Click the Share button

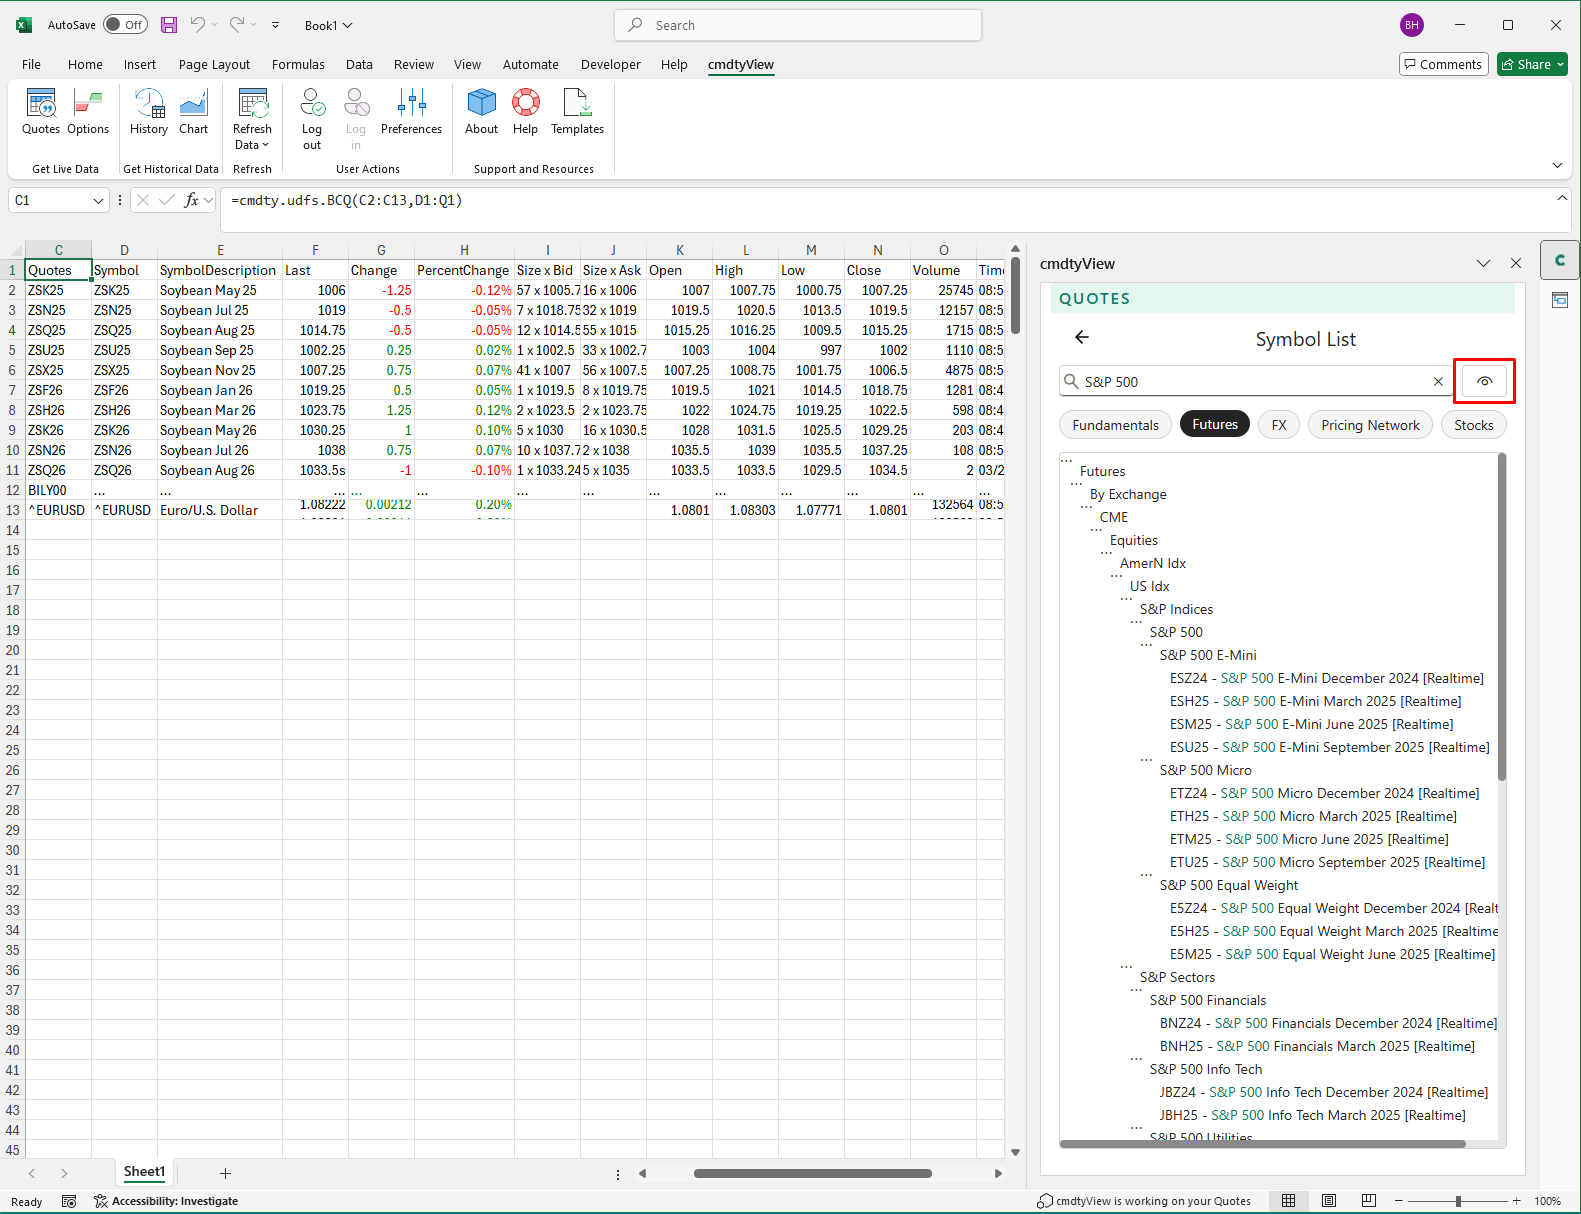(x=1532, y=64)
